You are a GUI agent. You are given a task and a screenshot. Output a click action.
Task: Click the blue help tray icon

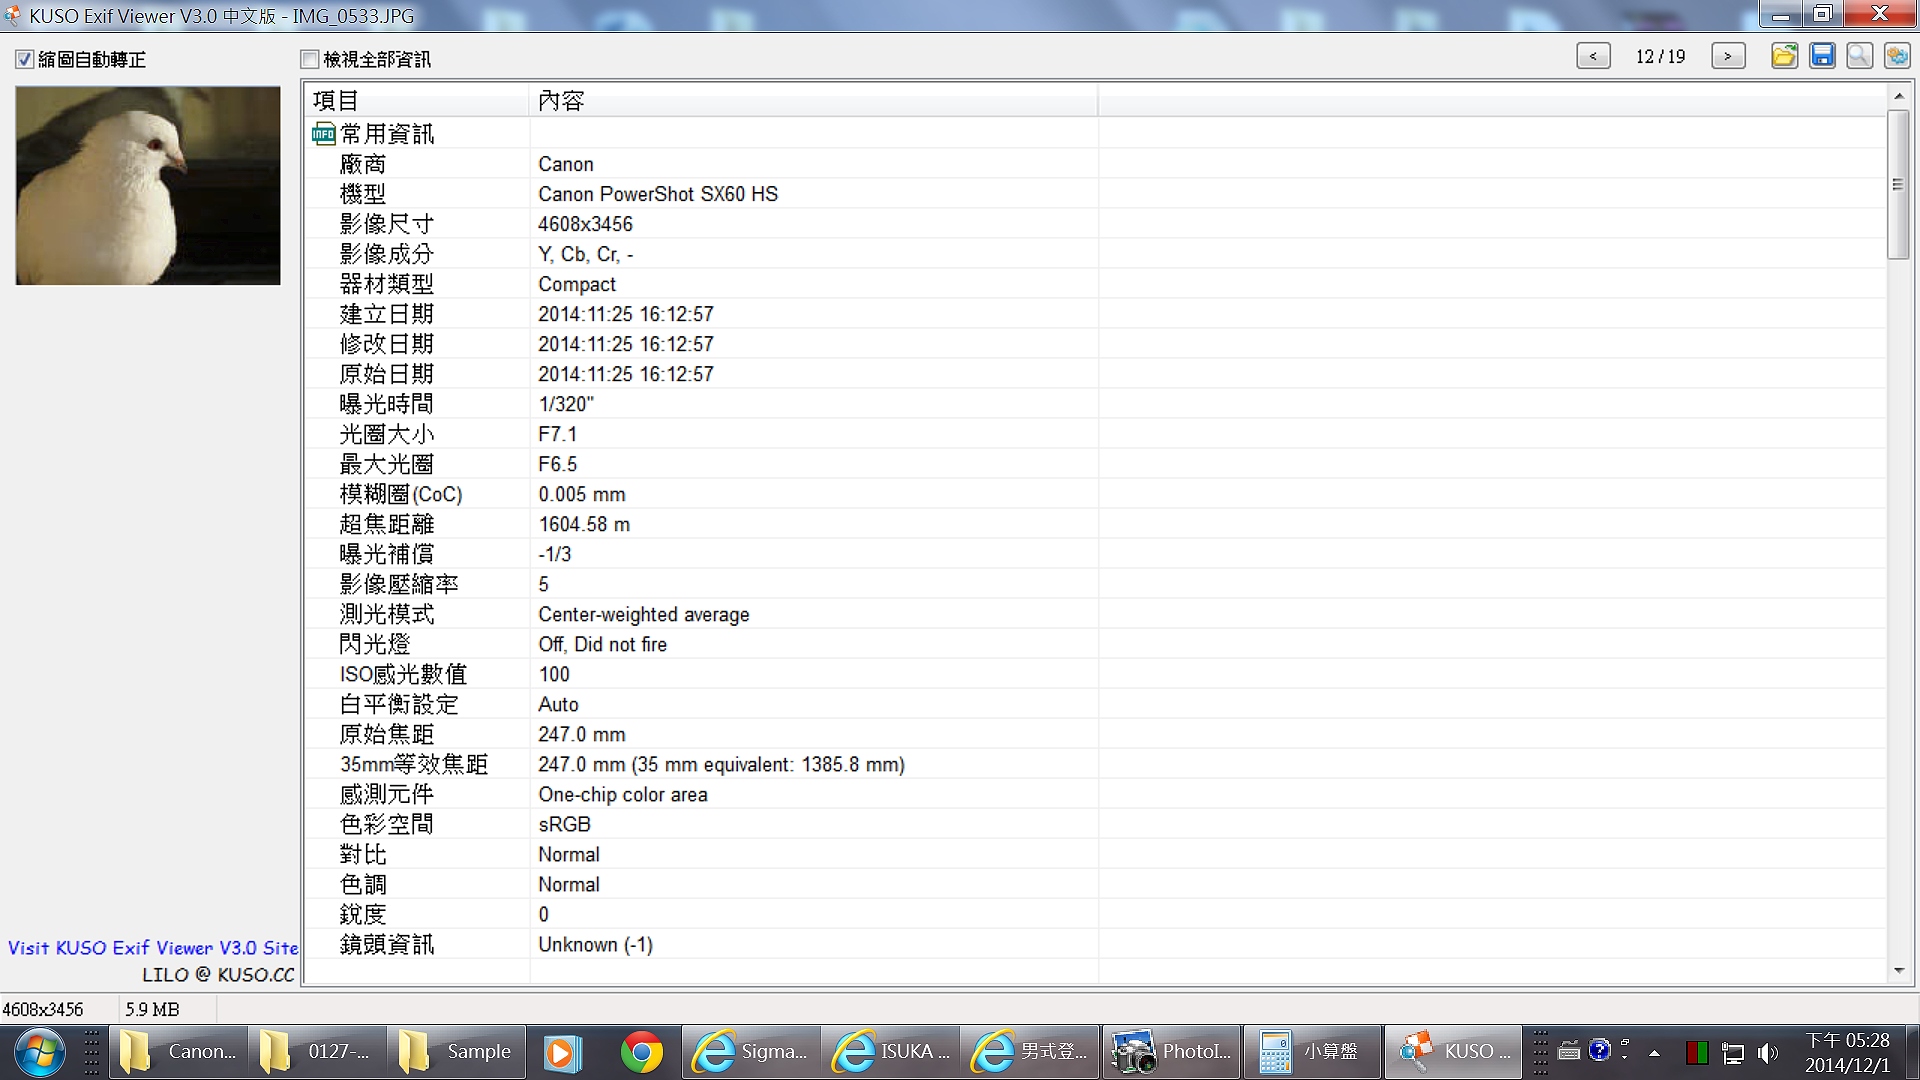coord(1600,1050)
